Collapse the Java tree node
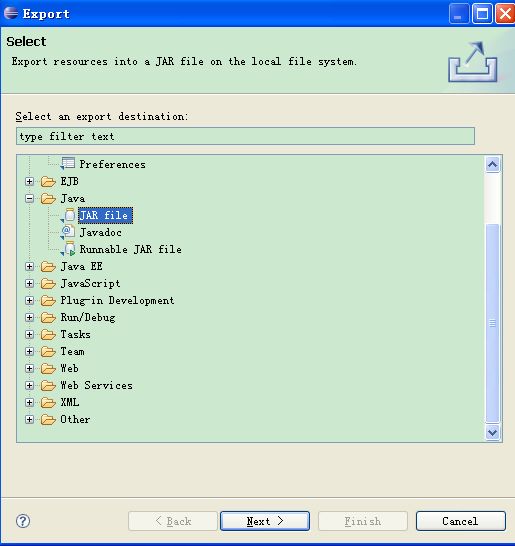Image resolution: width=515 pixels, height=546 pixels. (x=30, y=198)
